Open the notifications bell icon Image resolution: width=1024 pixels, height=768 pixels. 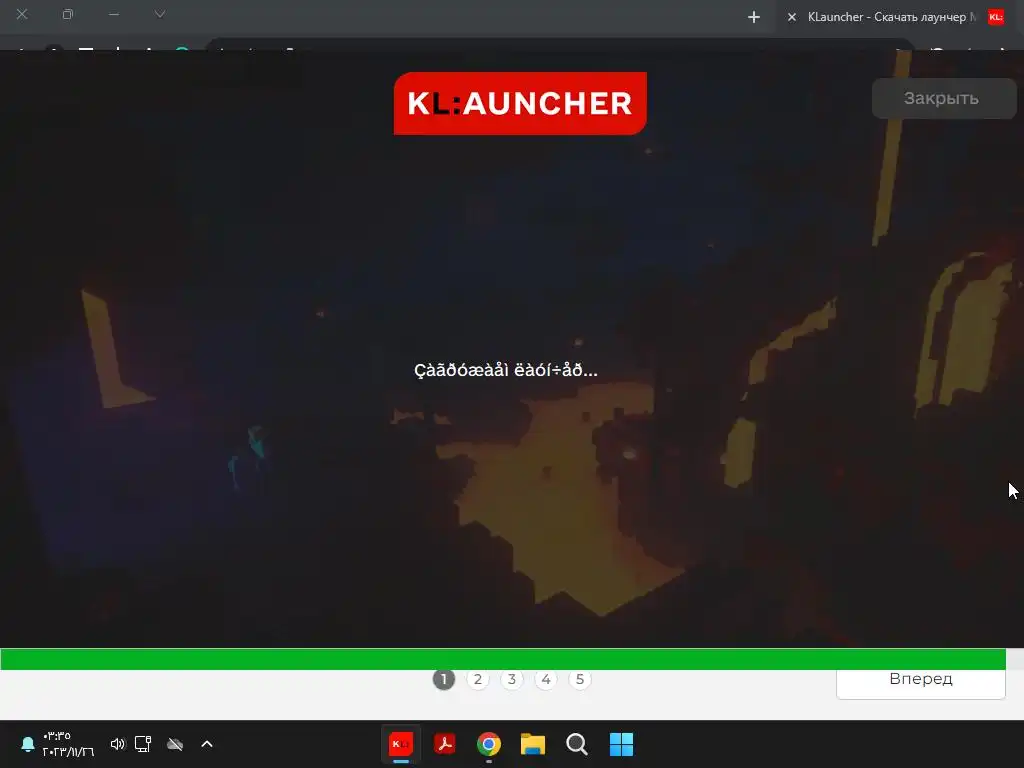click(x=27, y=744)
